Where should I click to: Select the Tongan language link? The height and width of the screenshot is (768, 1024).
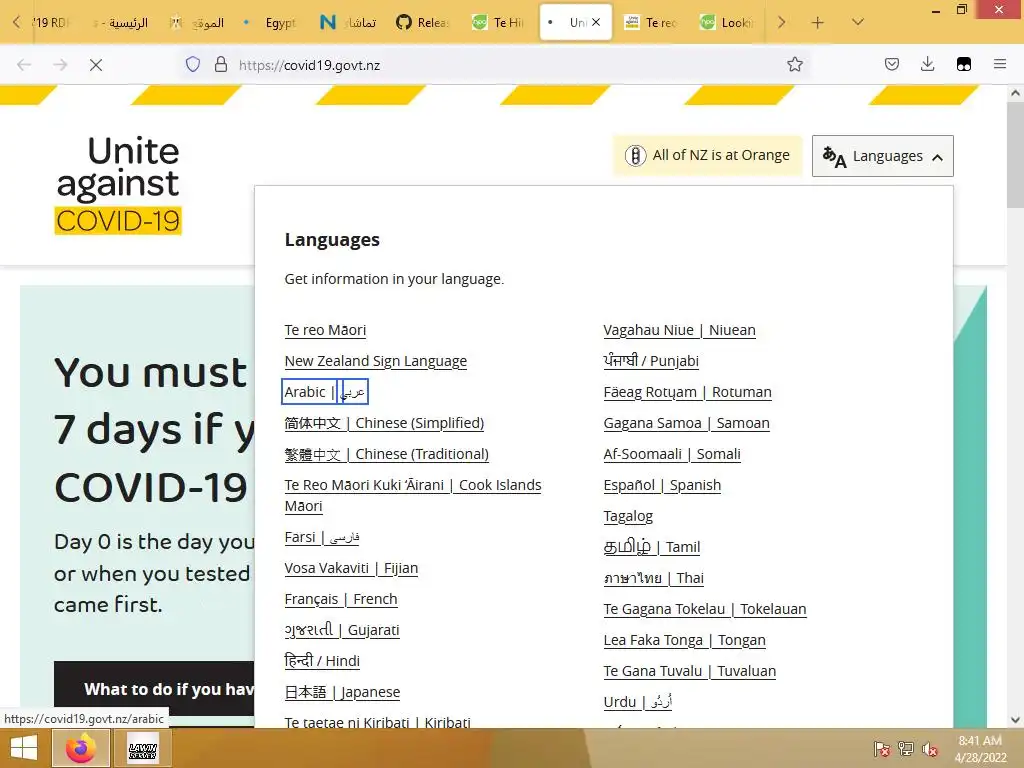684,640
